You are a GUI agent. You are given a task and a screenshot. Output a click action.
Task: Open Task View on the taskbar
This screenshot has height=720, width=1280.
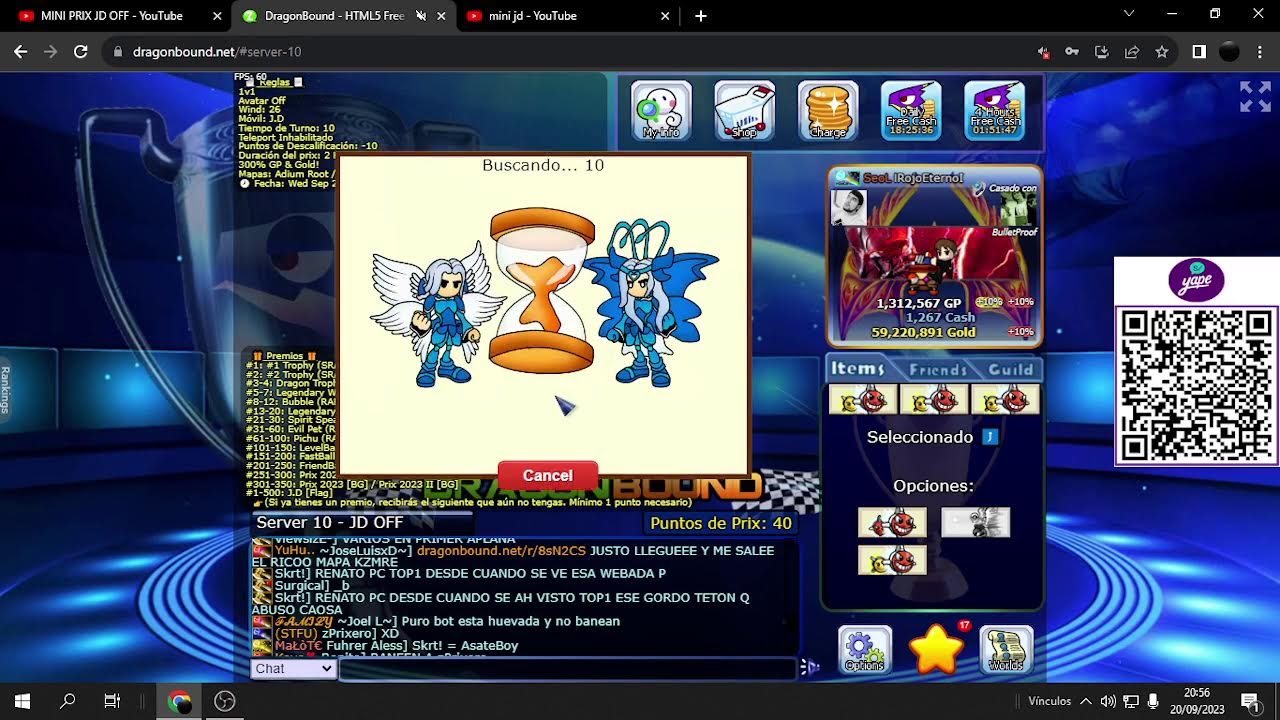pyautogui.click(x=112, y=701)
